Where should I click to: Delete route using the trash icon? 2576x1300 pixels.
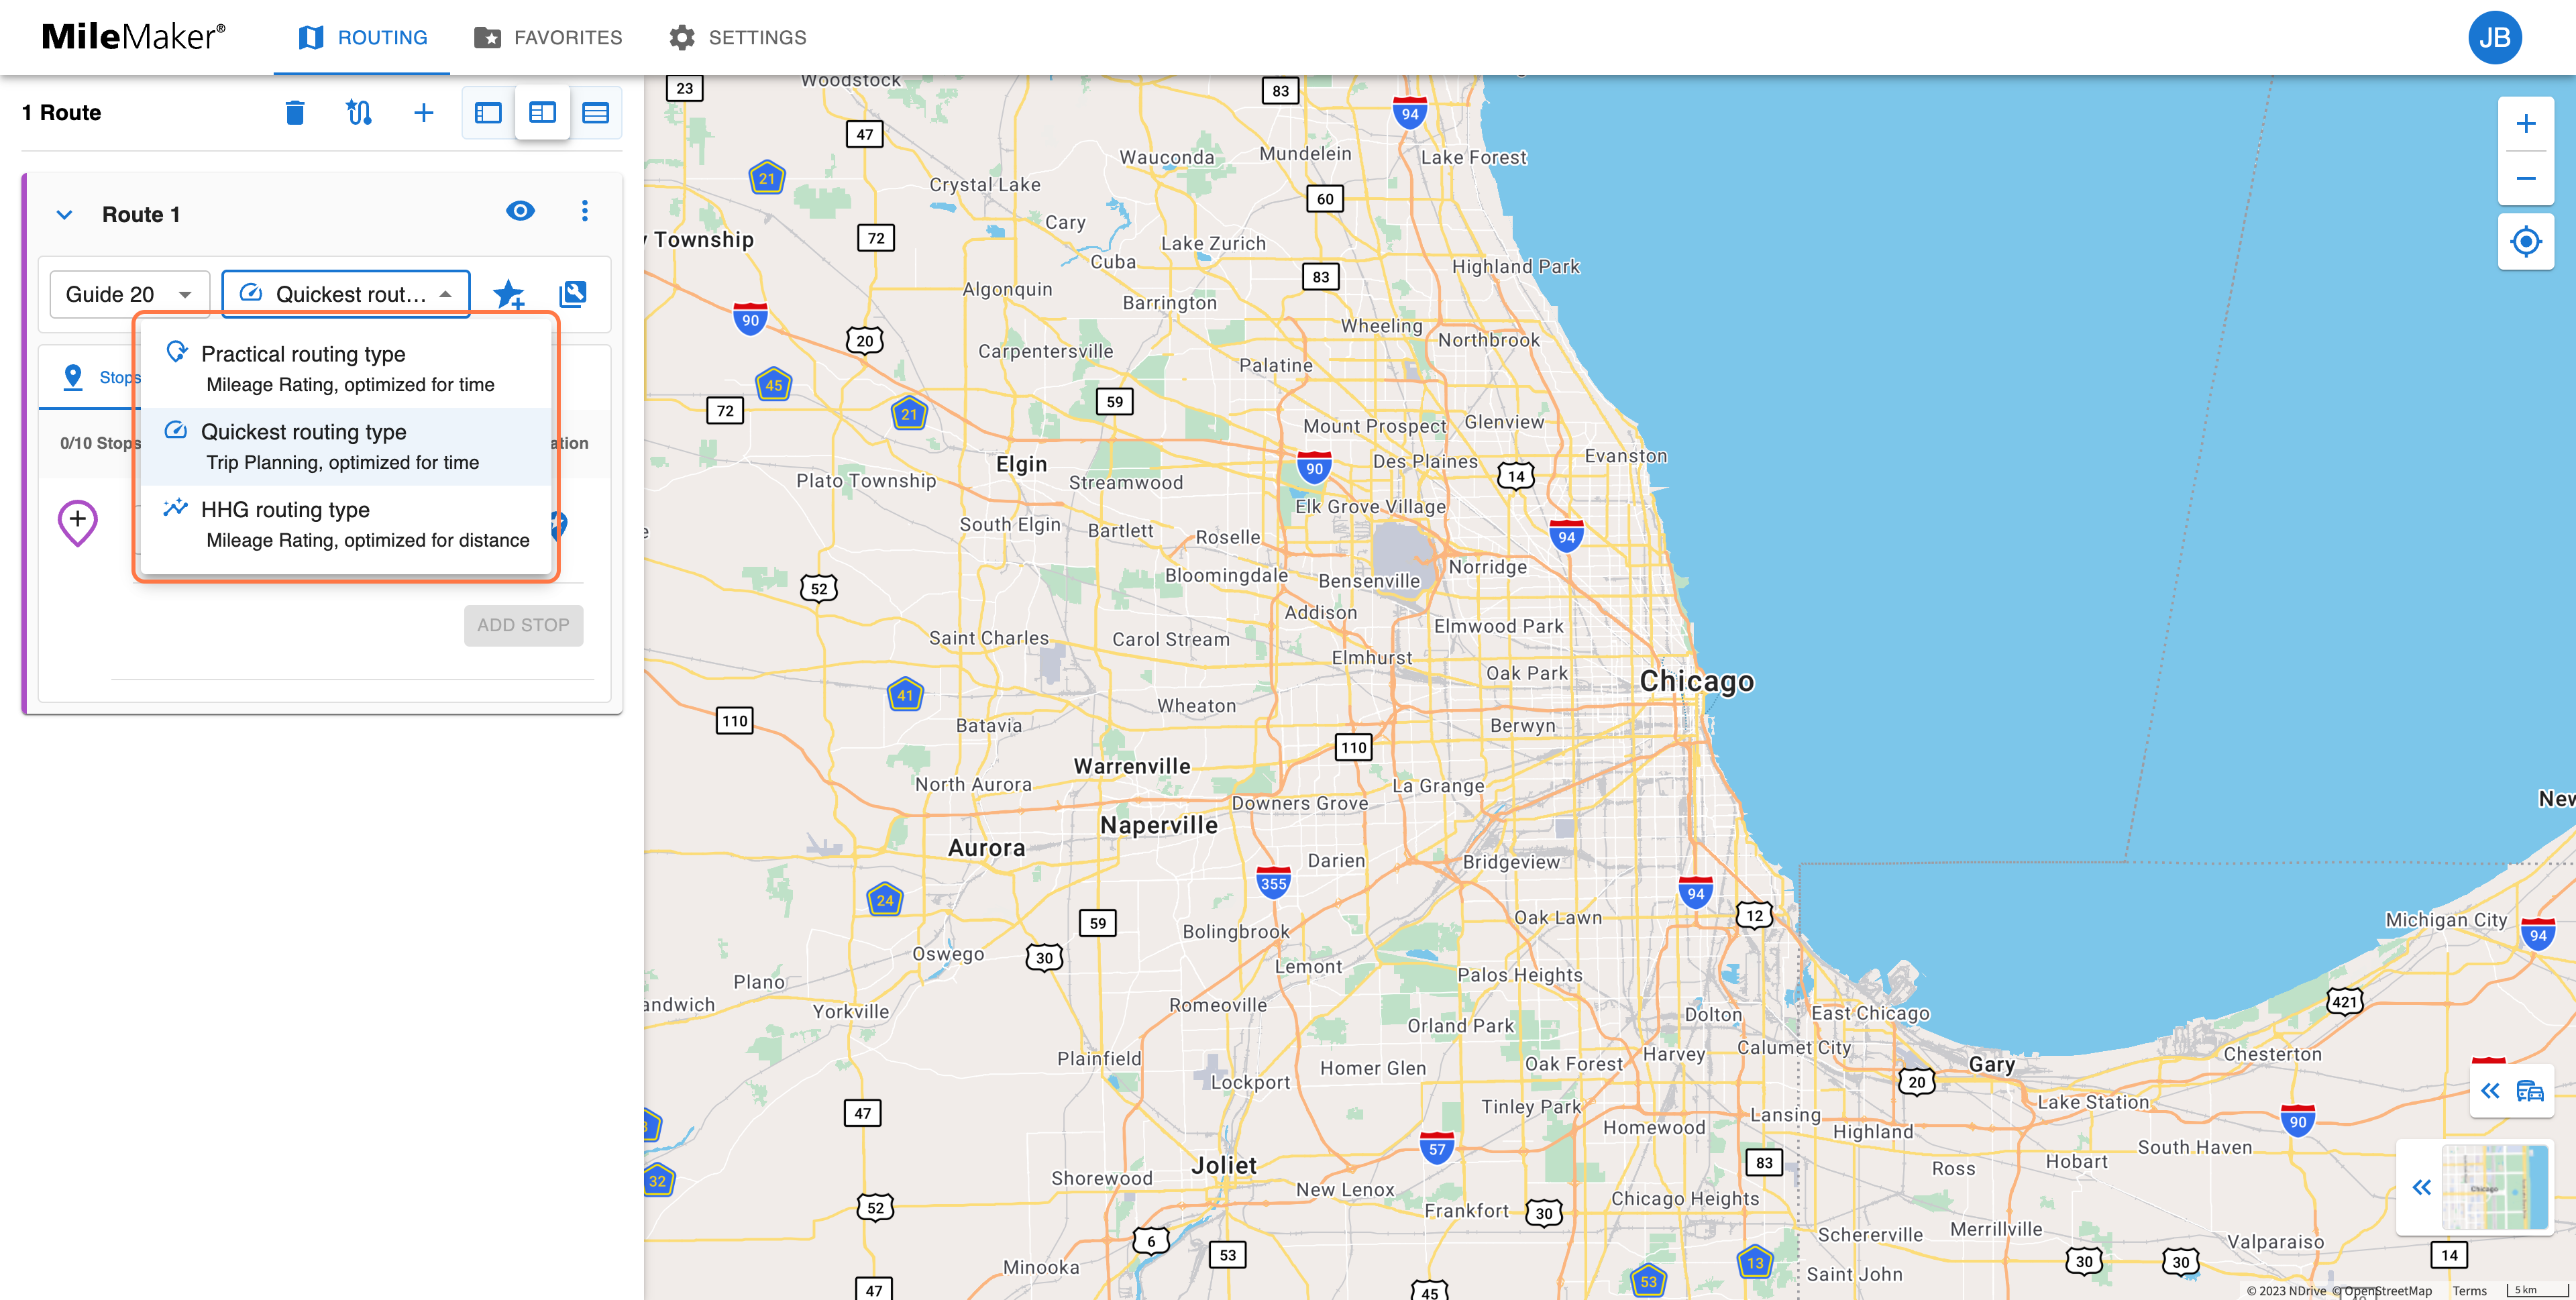(x=294, y=113)
